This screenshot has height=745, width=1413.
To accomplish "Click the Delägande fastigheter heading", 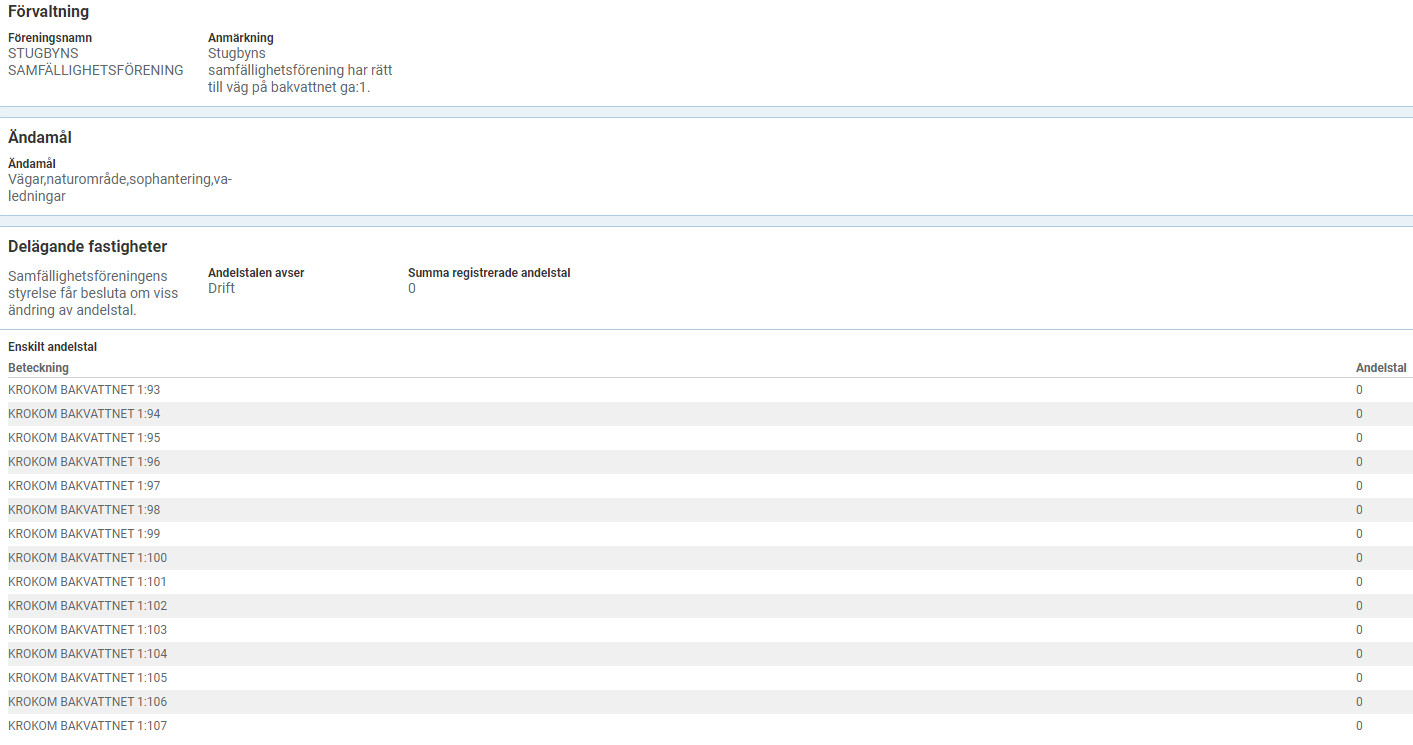I will point(87,246).
